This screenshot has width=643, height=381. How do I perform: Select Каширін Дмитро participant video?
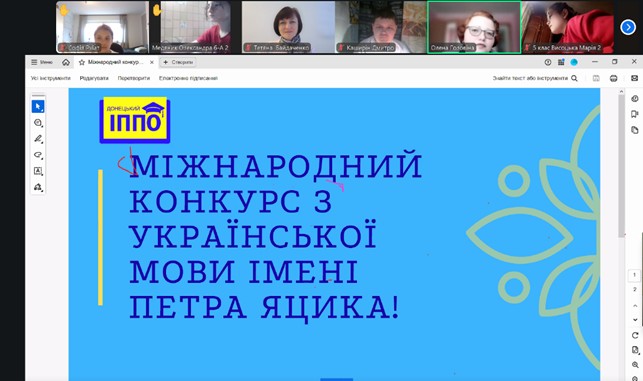point(381,27)
